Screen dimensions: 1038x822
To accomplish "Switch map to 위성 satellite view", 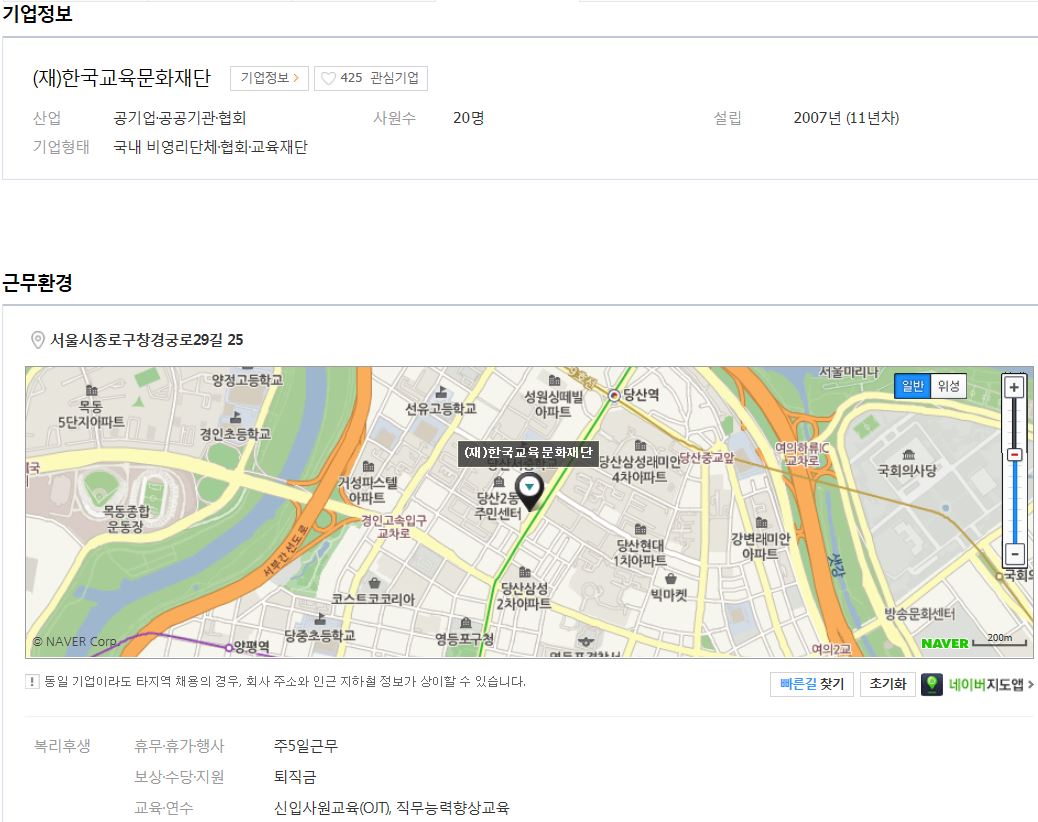I will (949, 386).
